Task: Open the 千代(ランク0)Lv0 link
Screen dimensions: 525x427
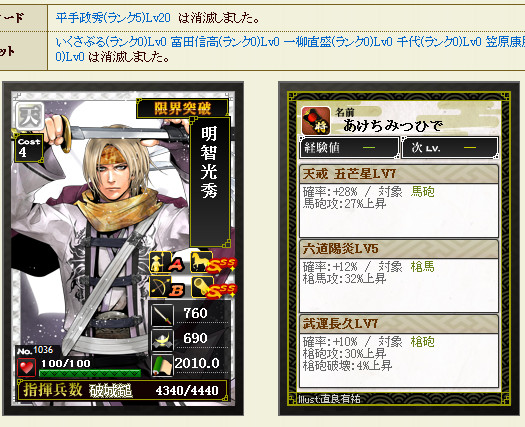Action: (439, 42)
